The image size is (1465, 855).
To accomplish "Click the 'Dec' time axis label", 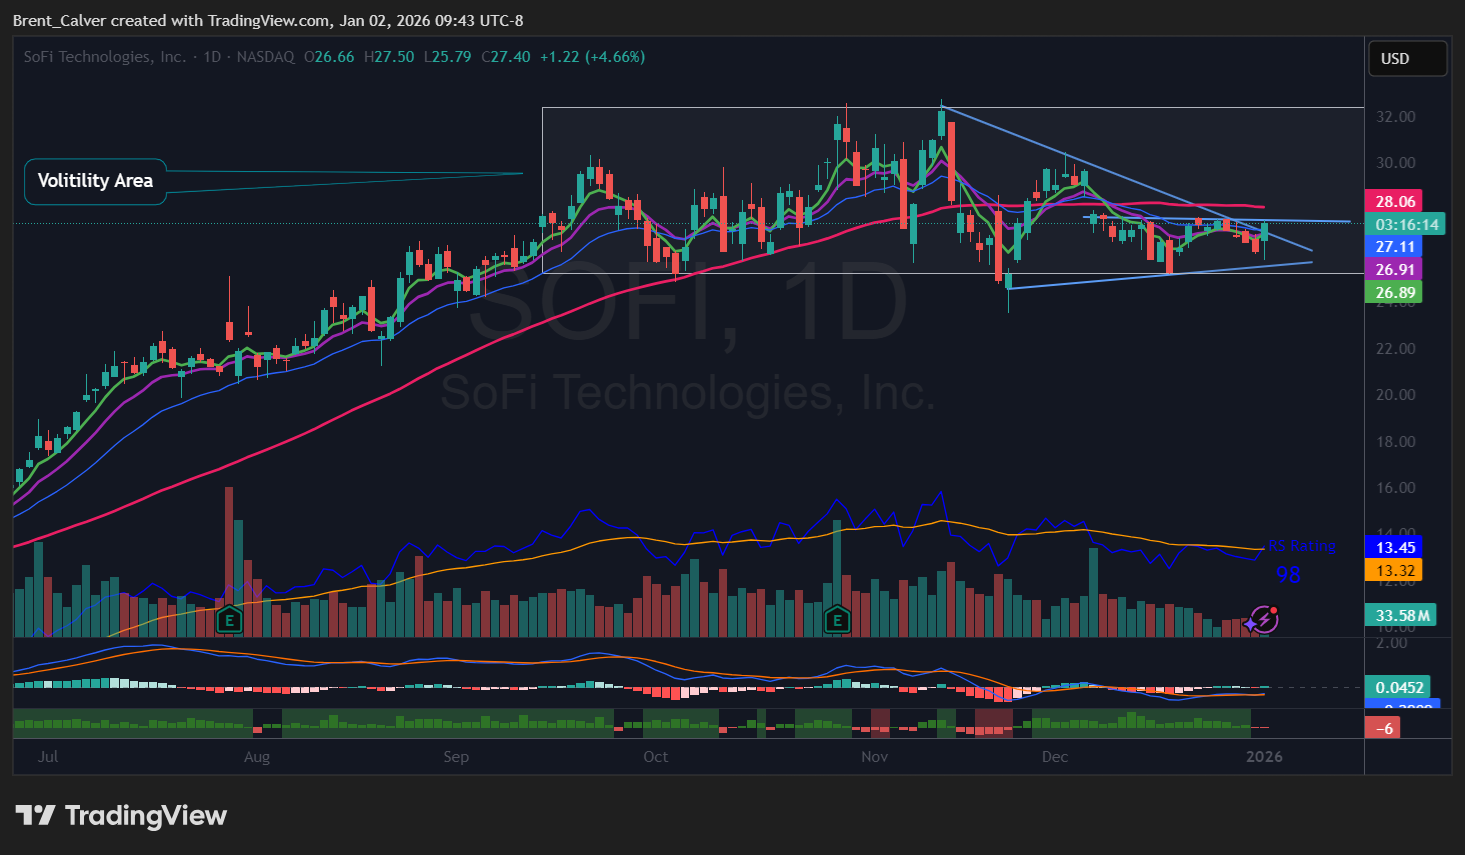I will click(x=1055, y=757).
